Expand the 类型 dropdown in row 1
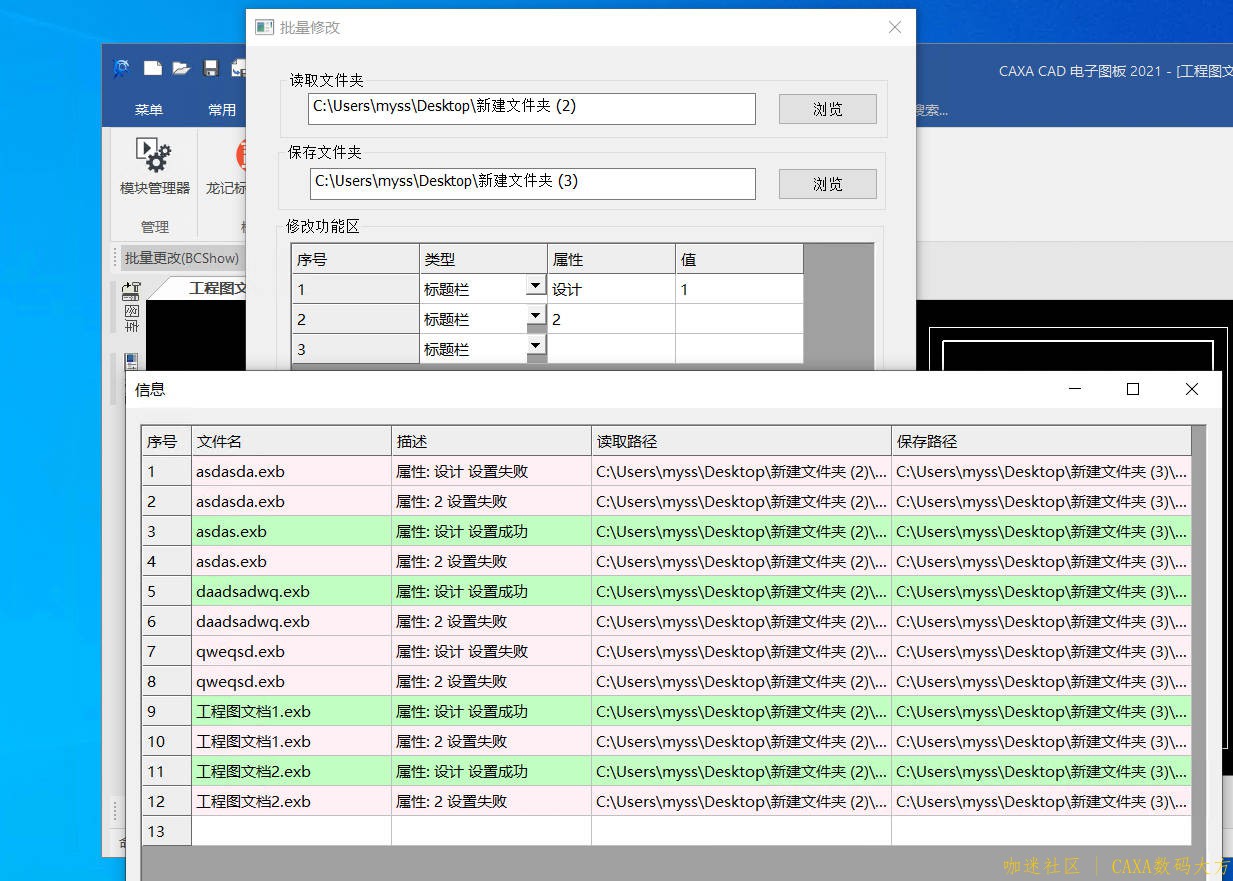The width and height of the screenshot is (1233, 881). coord(535,287)
